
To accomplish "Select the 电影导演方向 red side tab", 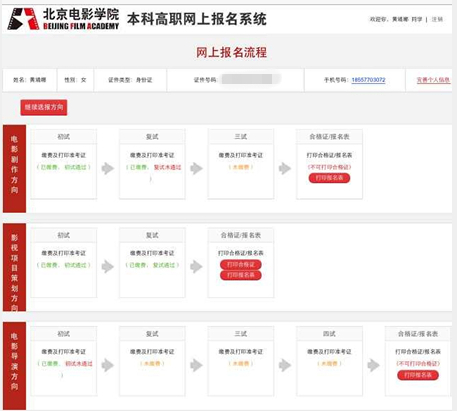I will [x=14, y=366].
